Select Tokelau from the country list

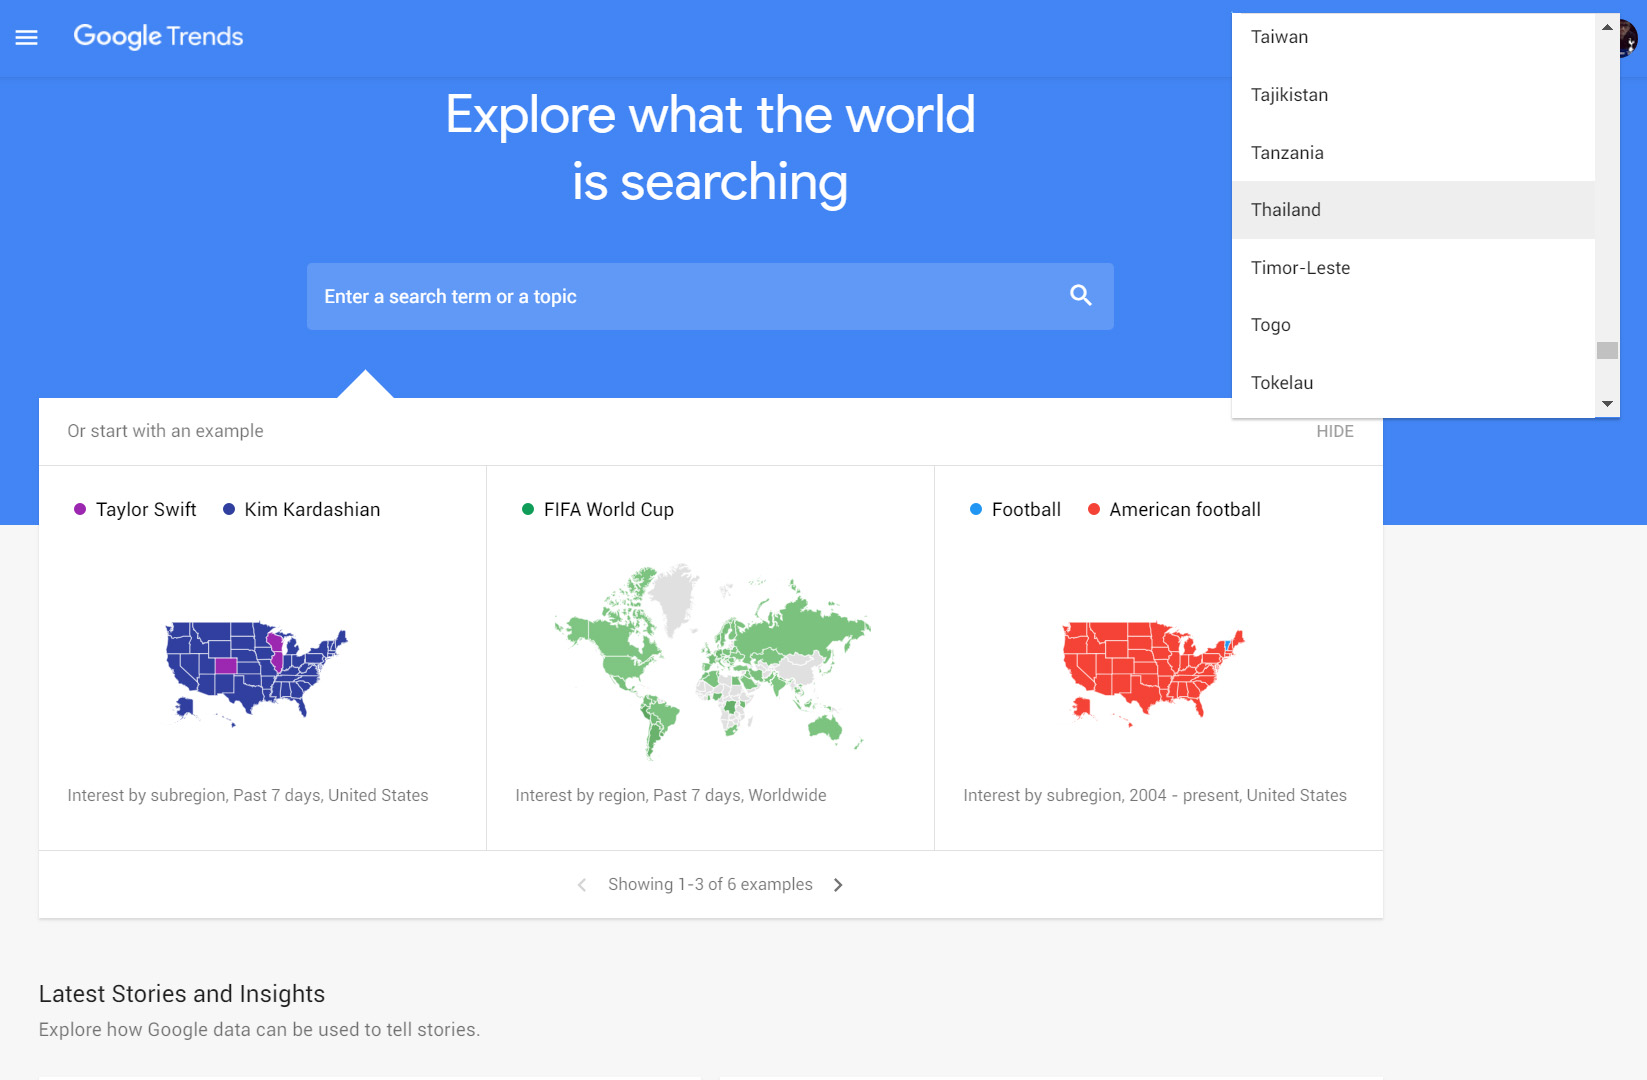1281,383
